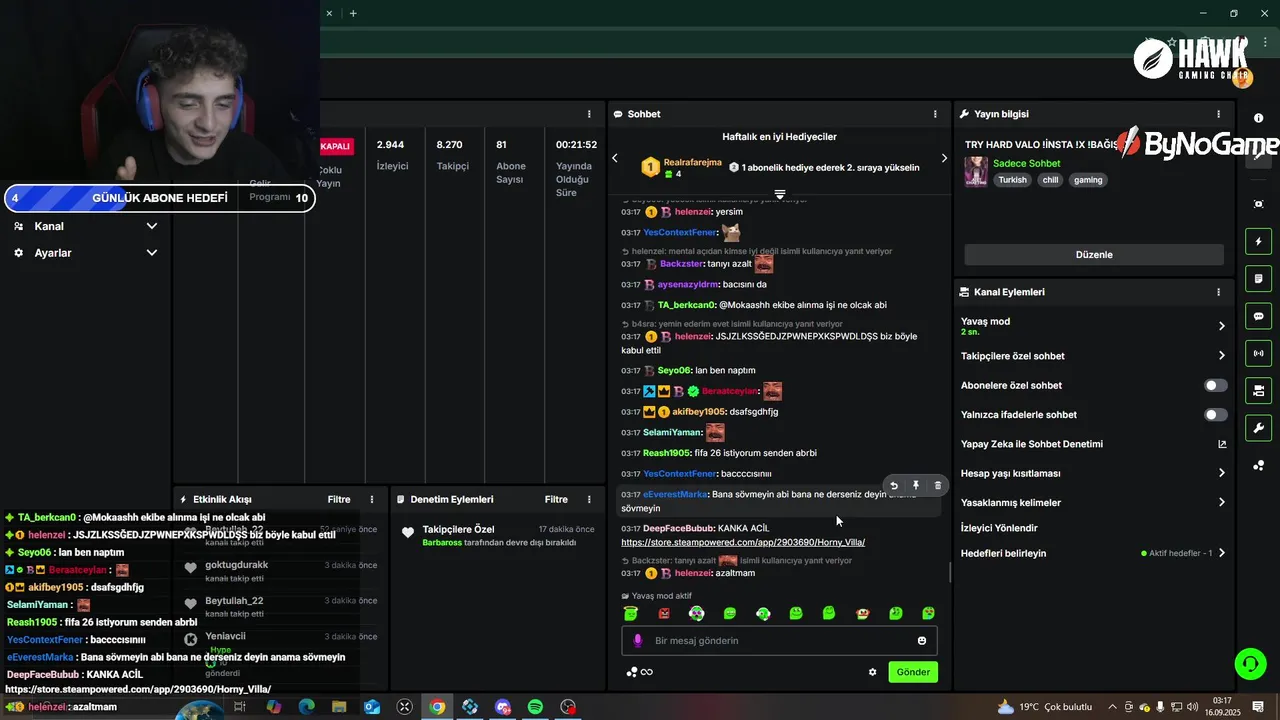Open Microsoft Edge from the taskbar

pyautogui.click(x=306, y=707)
